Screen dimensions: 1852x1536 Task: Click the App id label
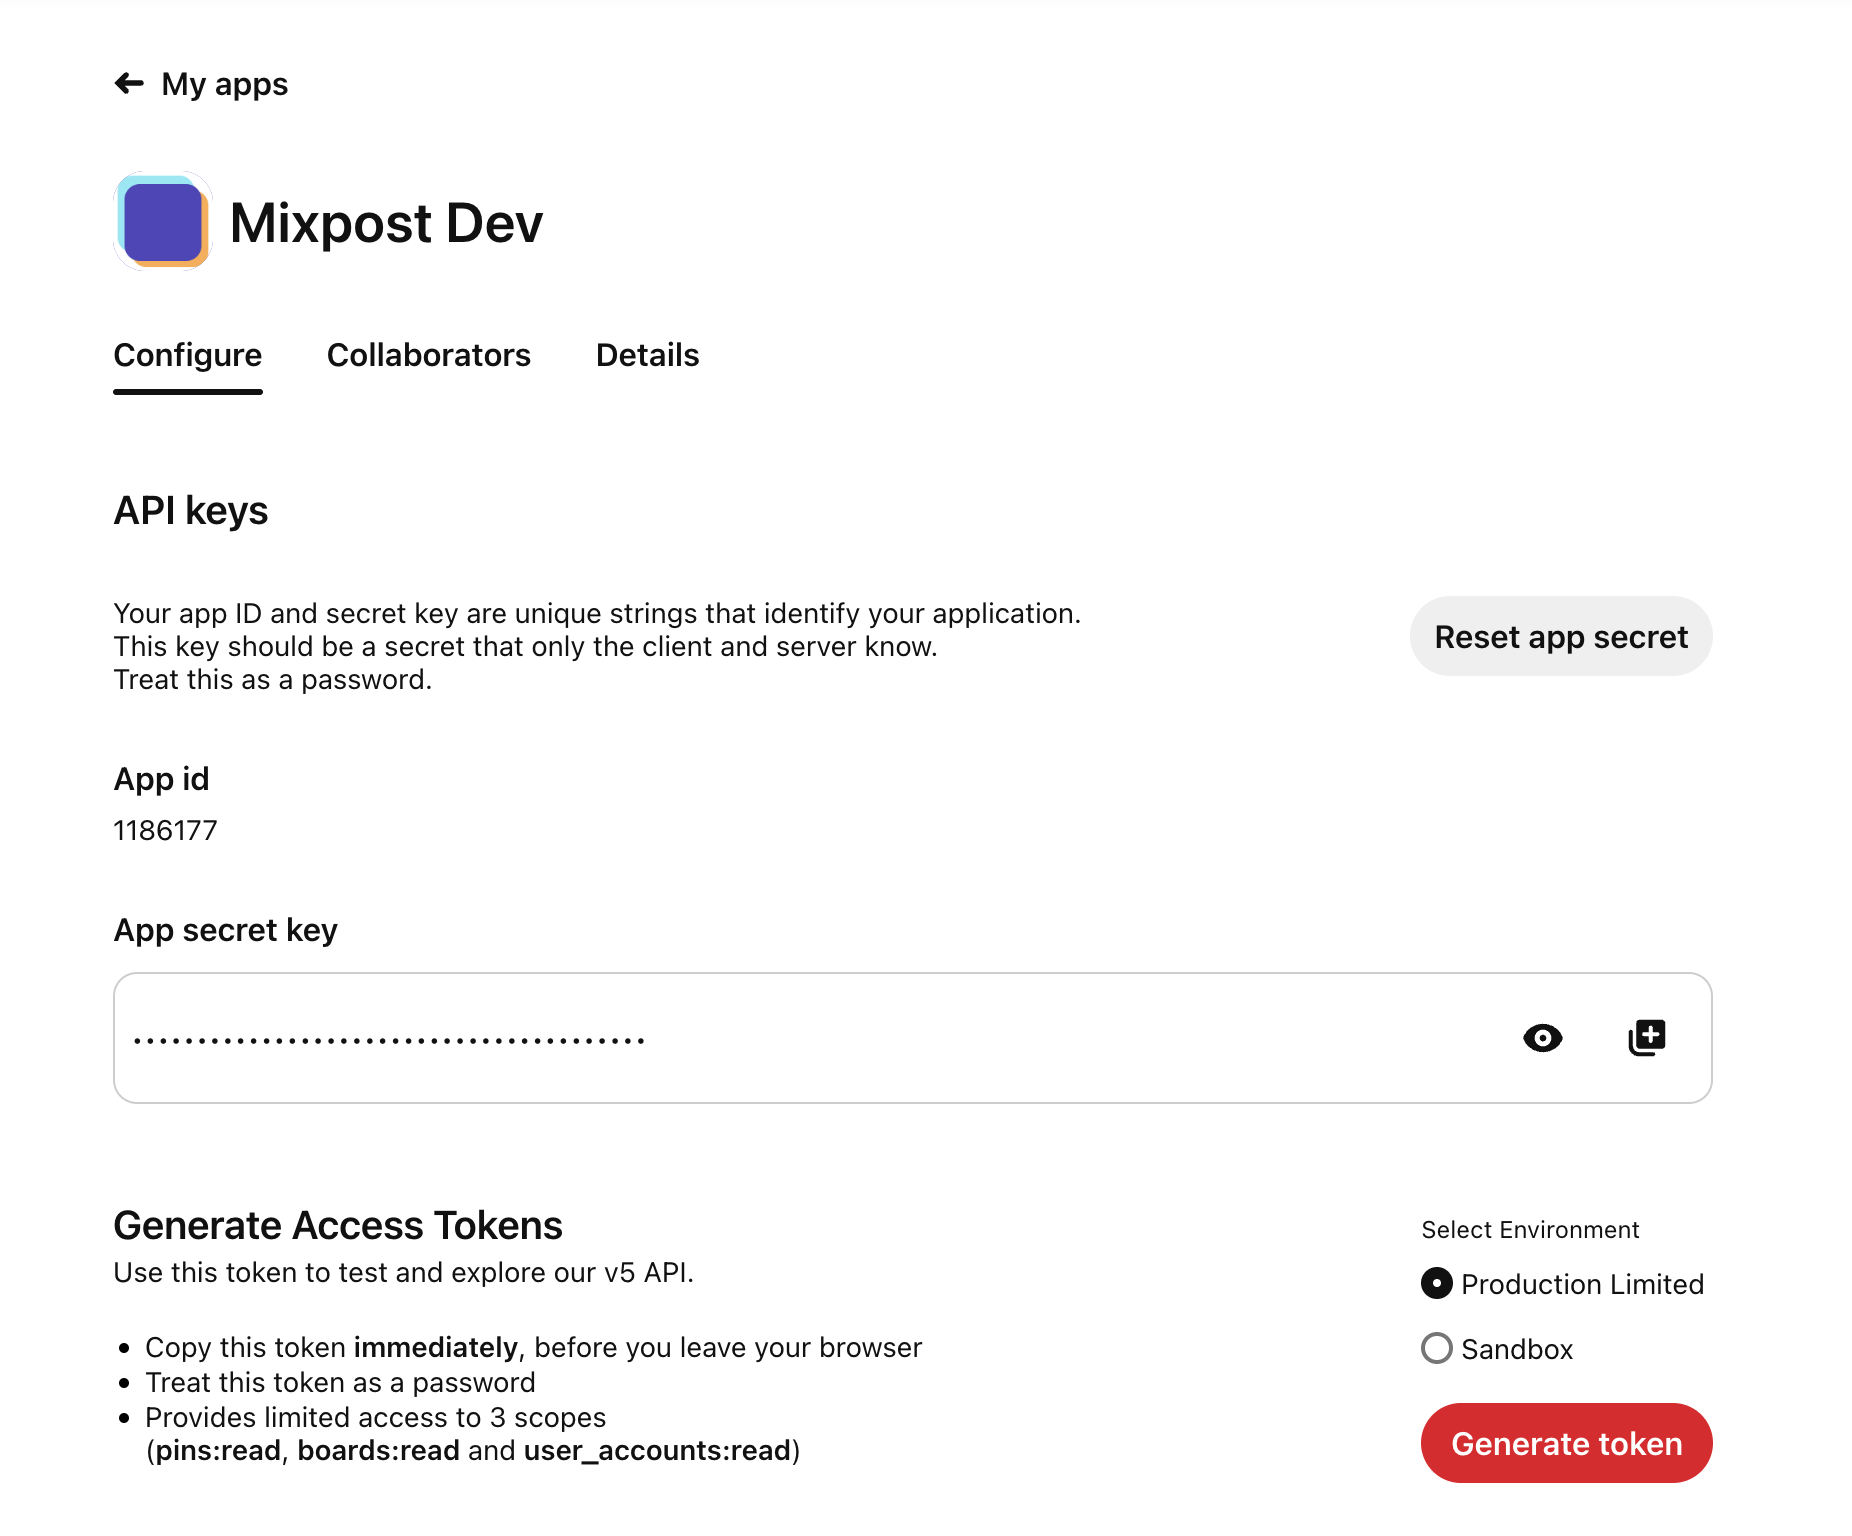[x=162, y=779]
